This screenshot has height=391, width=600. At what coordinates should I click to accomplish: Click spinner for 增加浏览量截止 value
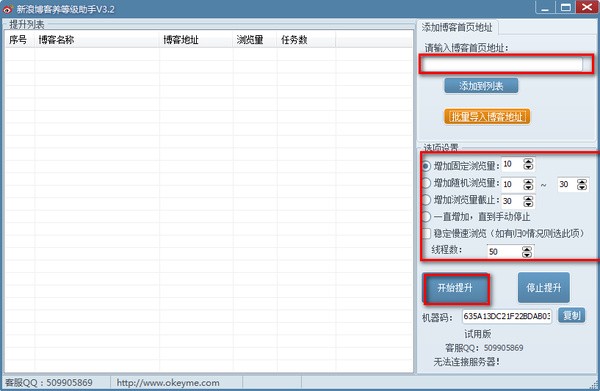point(528,201)
